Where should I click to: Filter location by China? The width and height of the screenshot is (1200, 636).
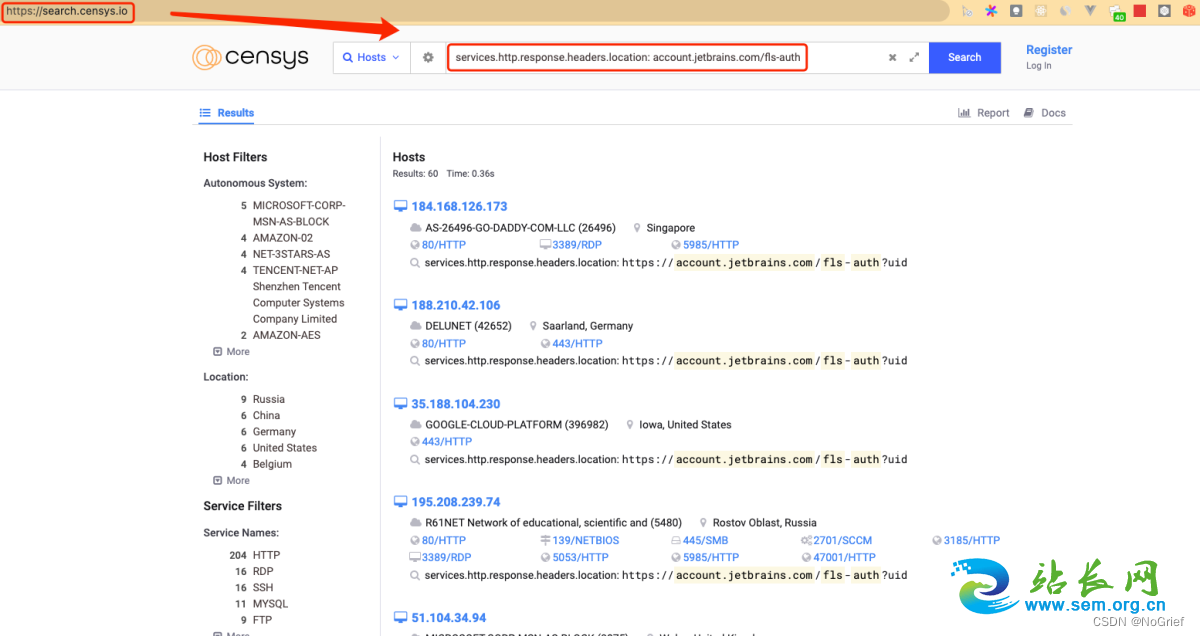[x=266, y=415]
